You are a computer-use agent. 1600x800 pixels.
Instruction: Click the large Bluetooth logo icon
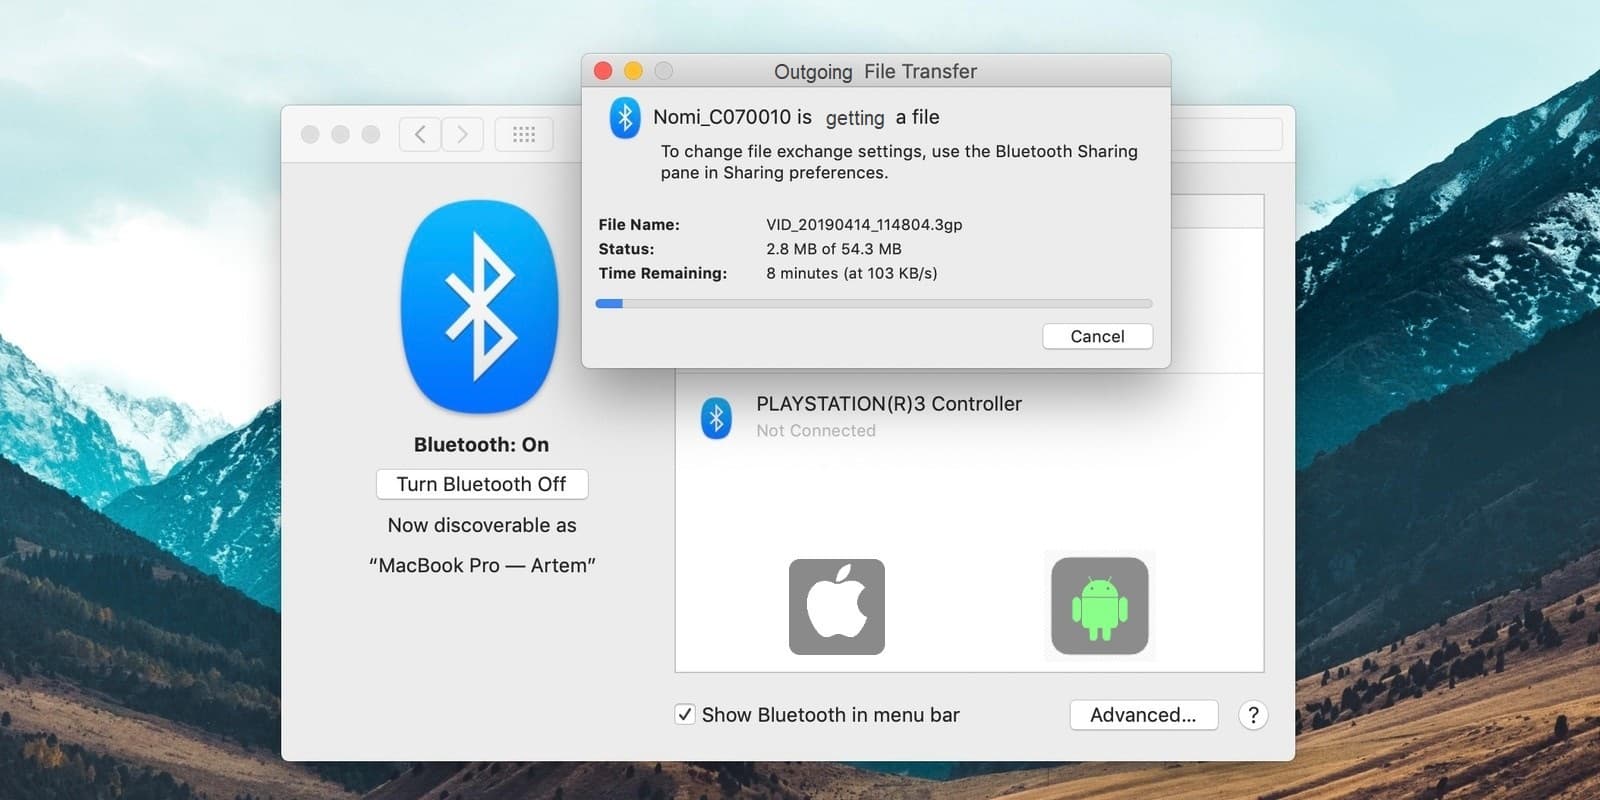pyautogui.click(x=480, y=307)
